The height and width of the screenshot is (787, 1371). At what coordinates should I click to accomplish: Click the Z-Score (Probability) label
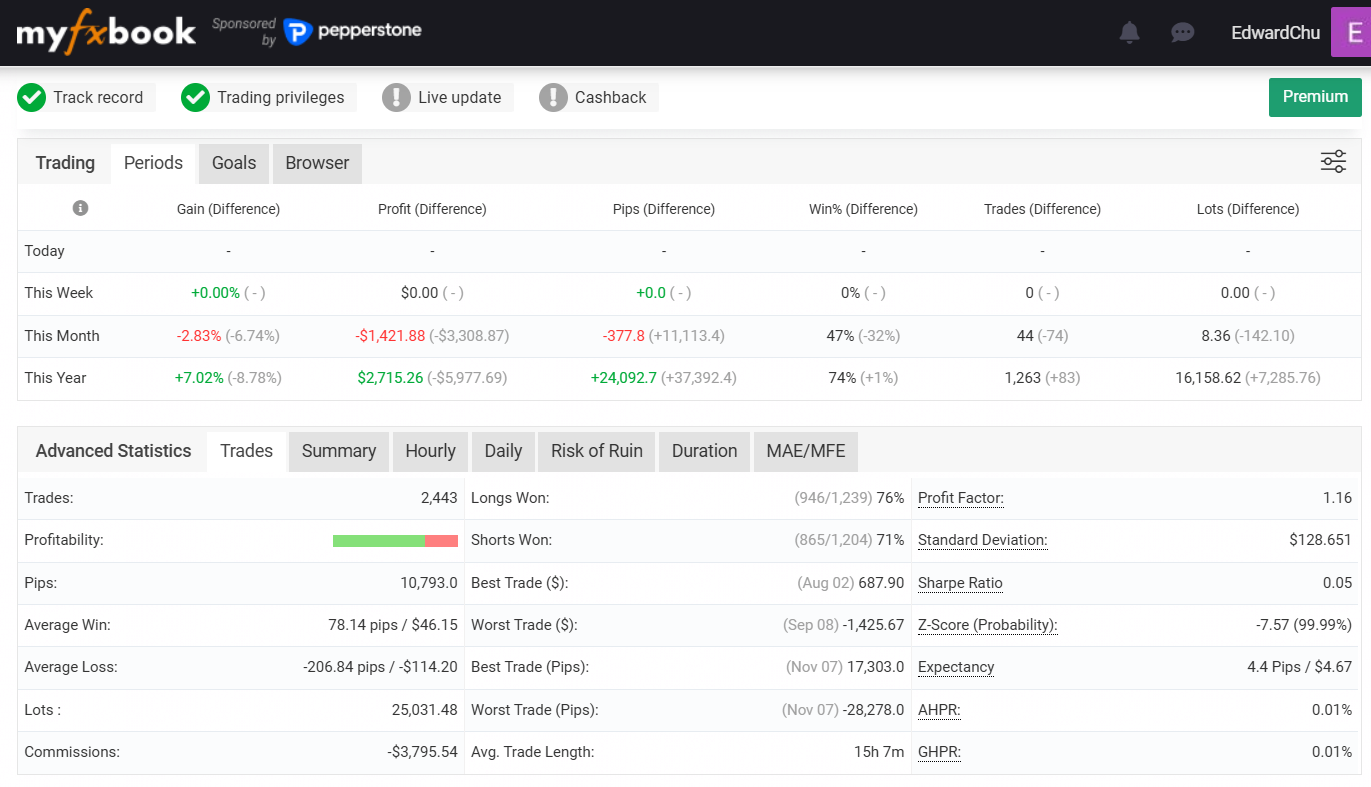987,625
